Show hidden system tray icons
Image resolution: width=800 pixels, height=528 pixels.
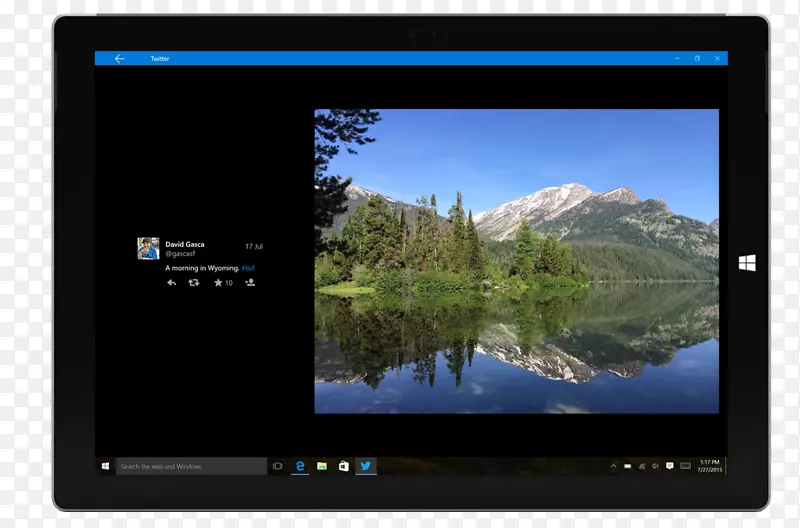tap(613, 466)
